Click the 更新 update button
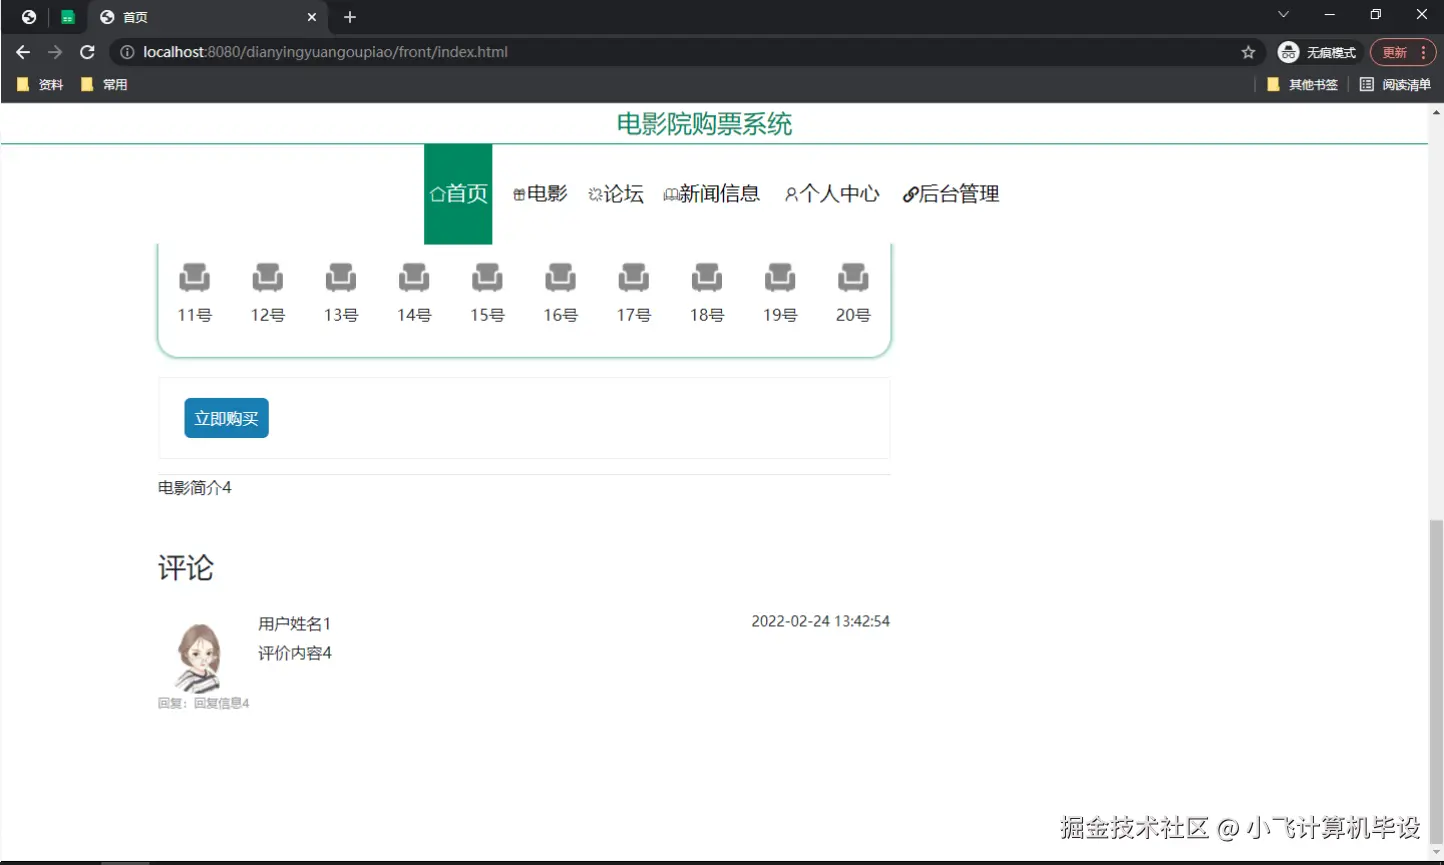The height and width of the screenshot is (865, 1444). coord(1396,52)
